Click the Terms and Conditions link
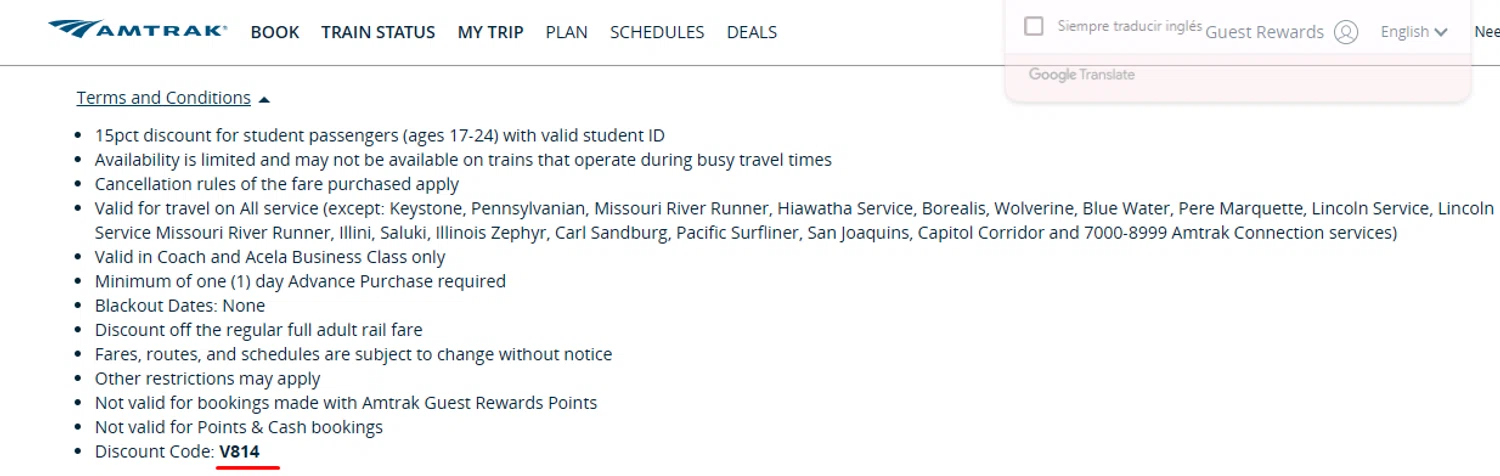Screen dimensions: 1500x476 pos(163,98)
